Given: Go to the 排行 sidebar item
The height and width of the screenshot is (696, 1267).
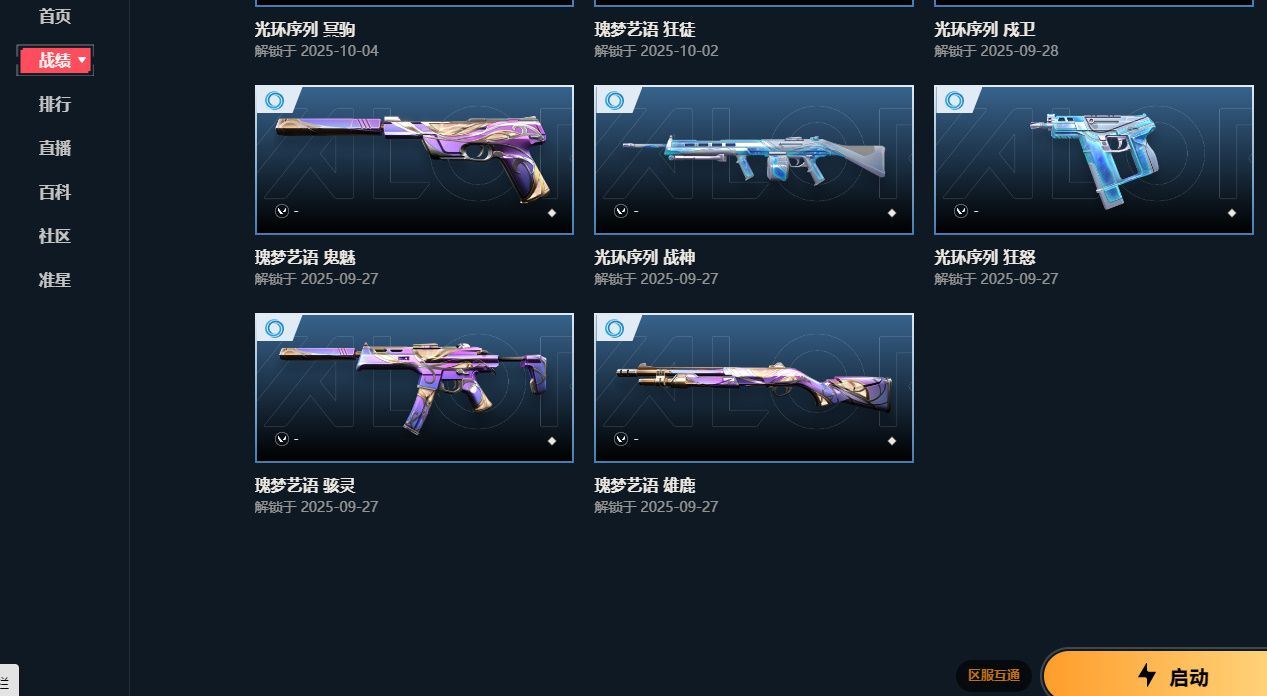Looking at the screenshot, I should pos(55,104).
